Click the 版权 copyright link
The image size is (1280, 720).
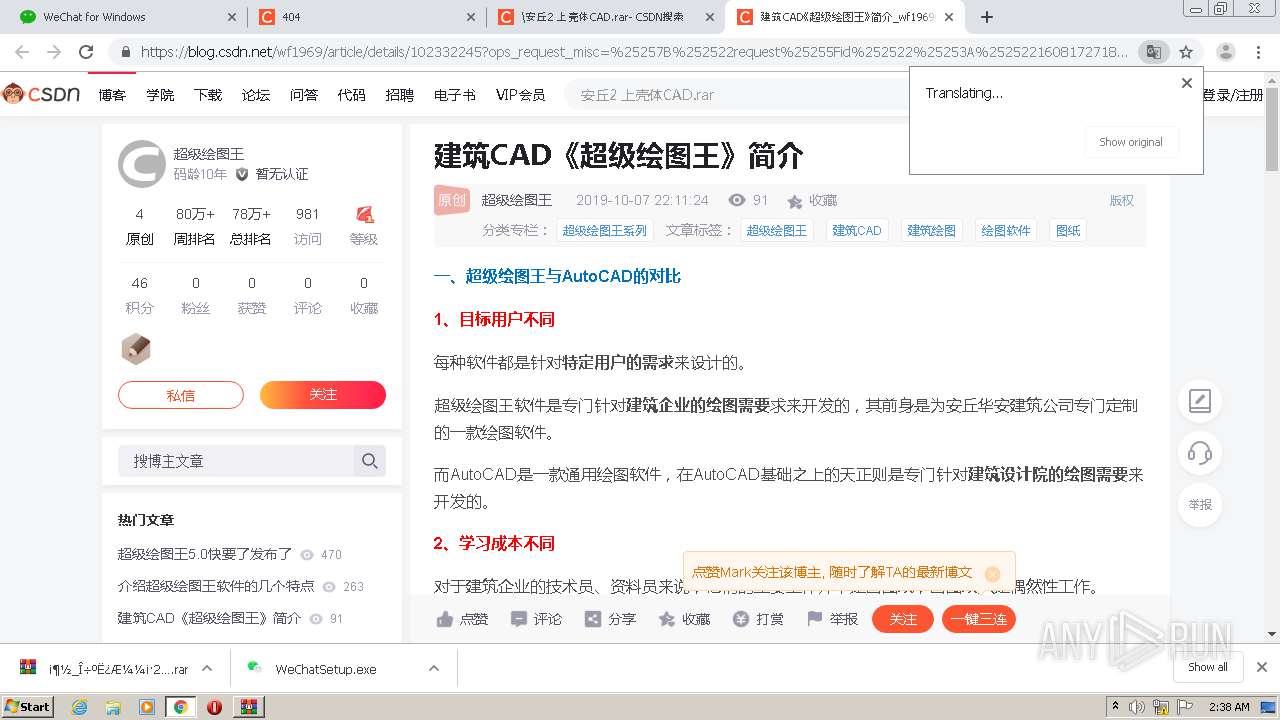coord(1122,201)
